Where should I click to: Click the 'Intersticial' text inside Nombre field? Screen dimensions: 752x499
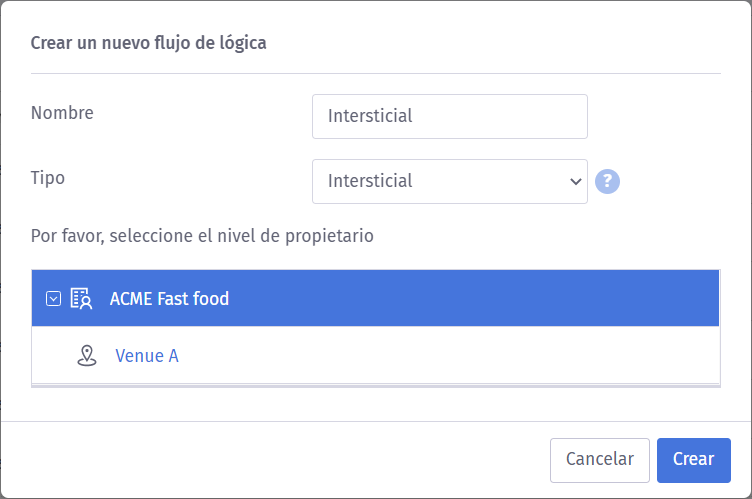point(370,116)
